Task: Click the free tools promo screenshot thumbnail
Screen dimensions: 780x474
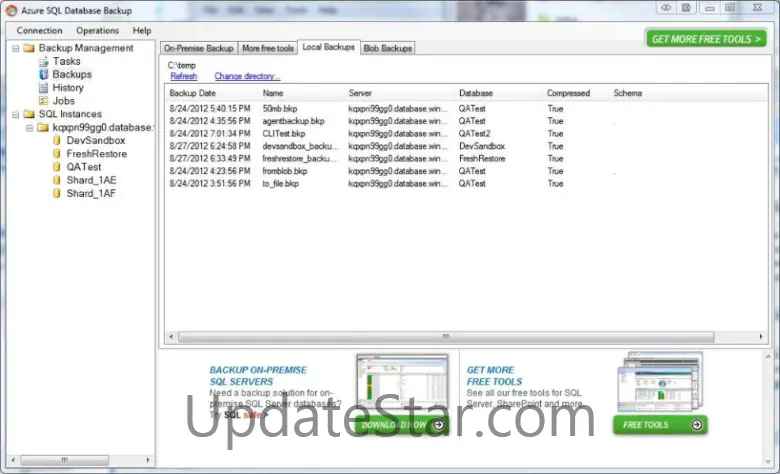Action: (661, 381)
